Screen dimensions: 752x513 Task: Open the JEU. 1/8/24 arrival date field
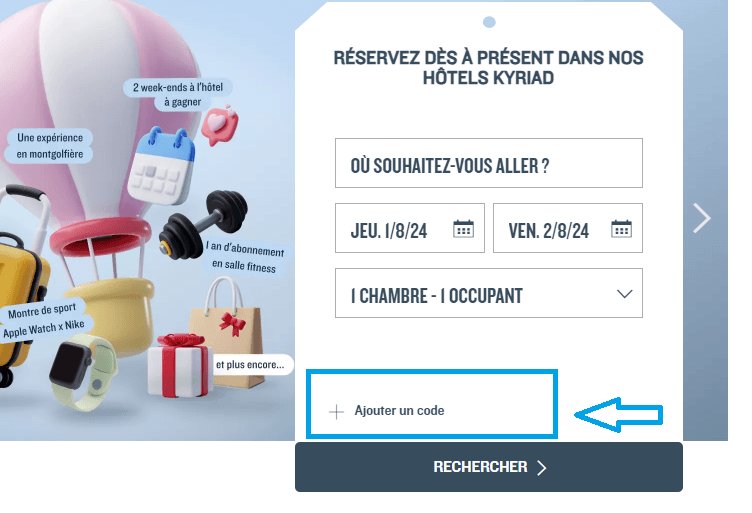click(x=410, y=228)
